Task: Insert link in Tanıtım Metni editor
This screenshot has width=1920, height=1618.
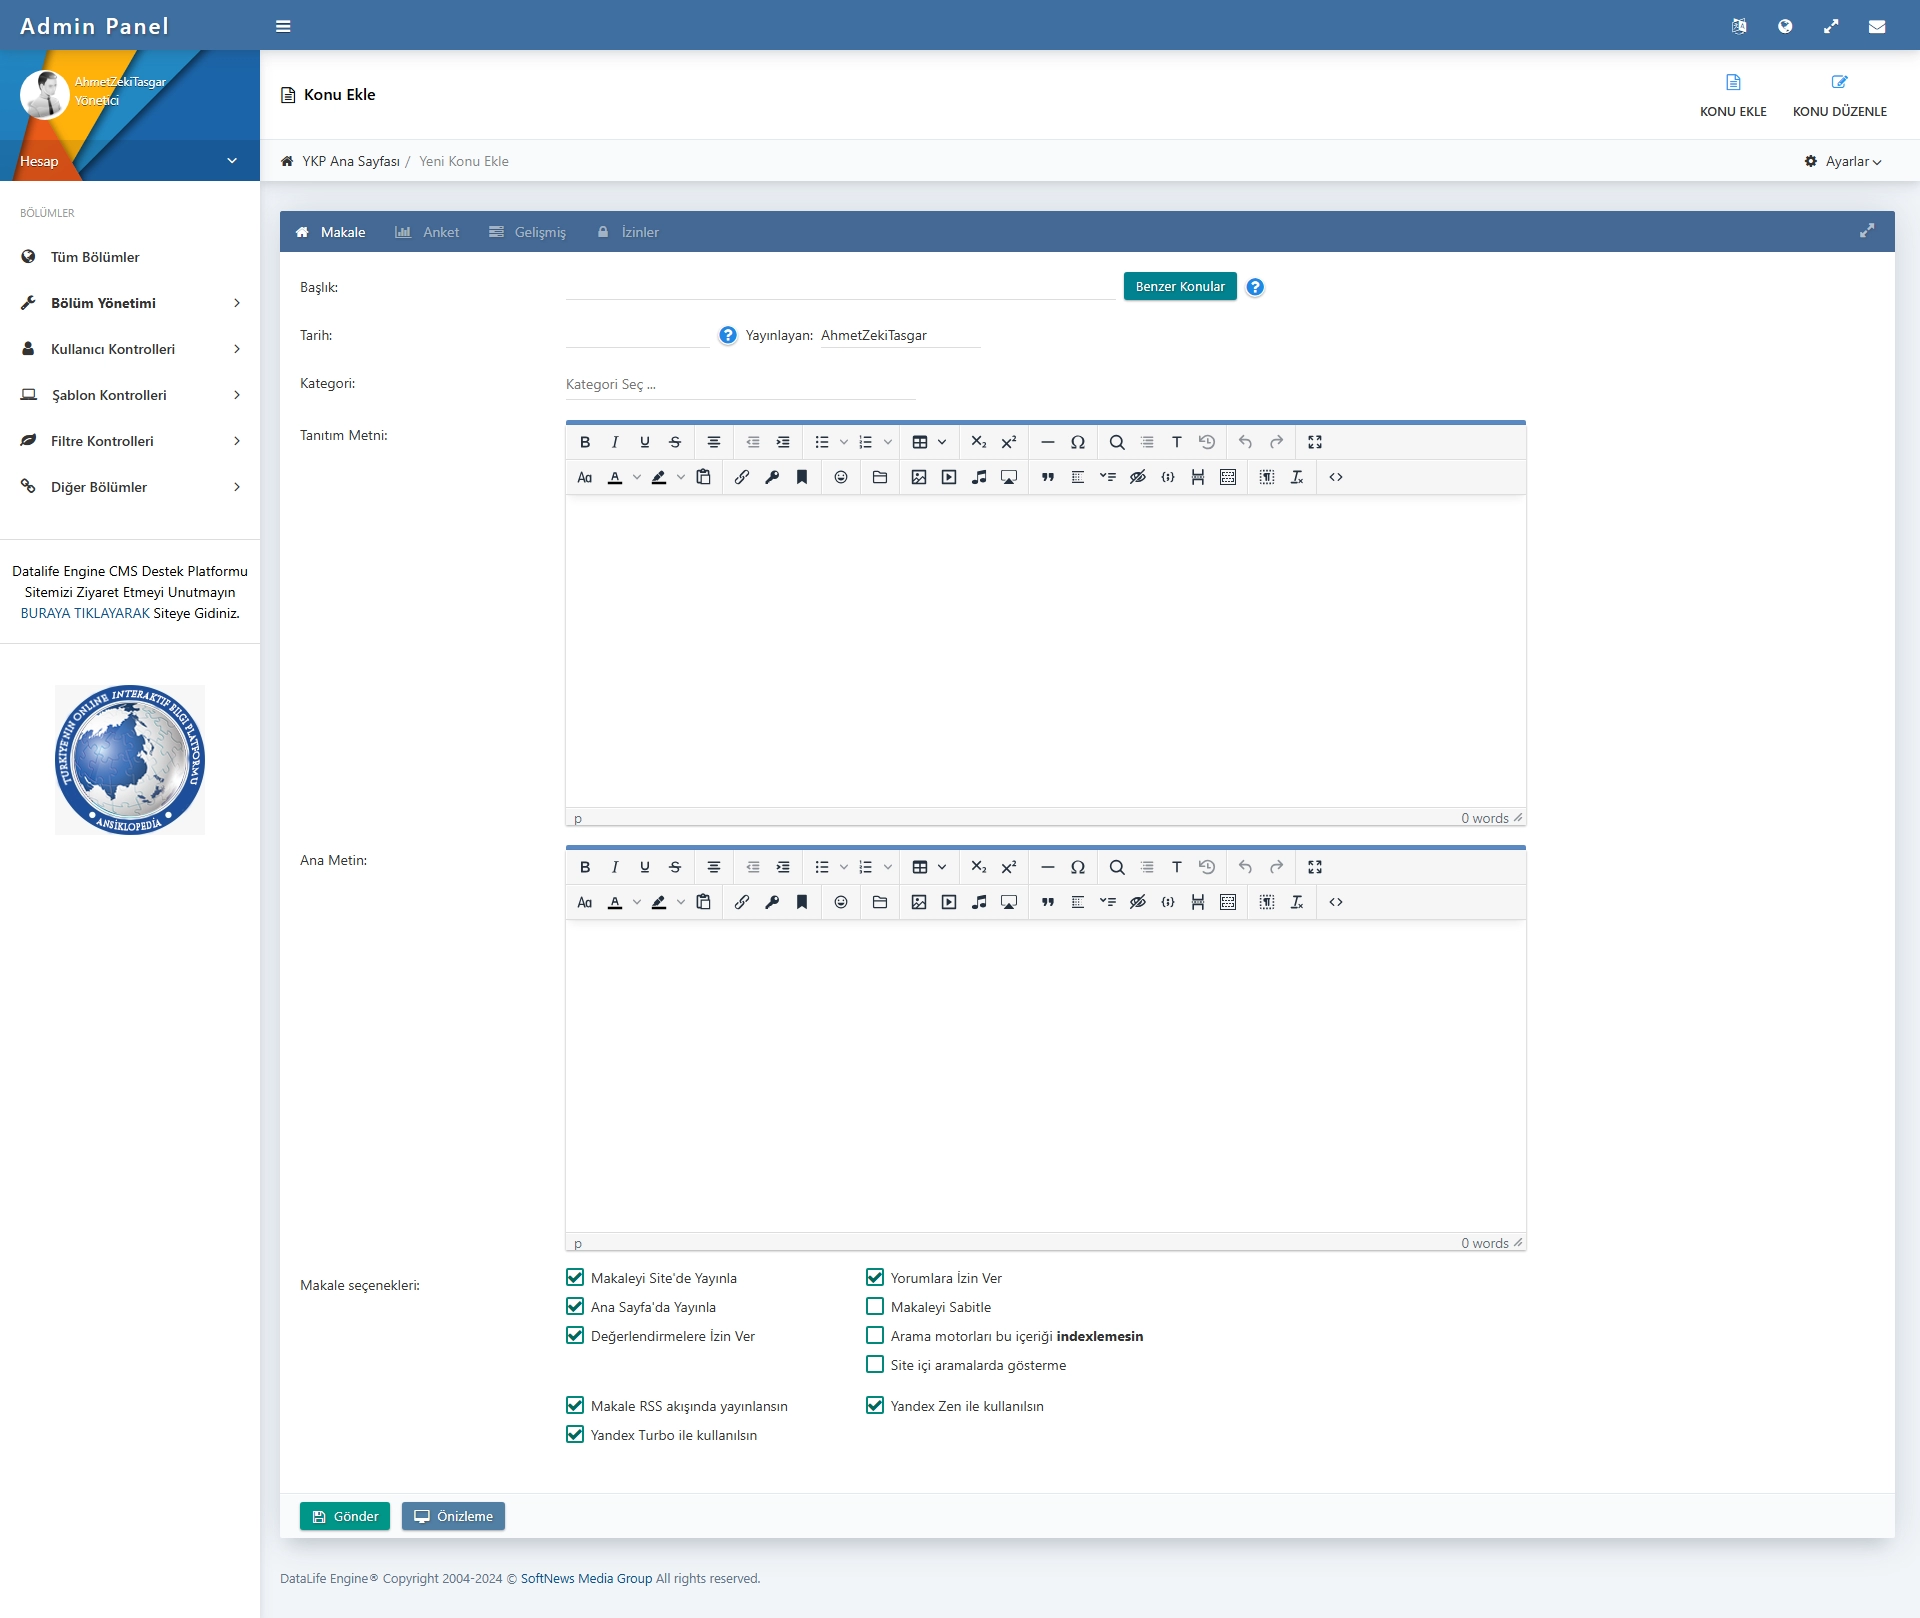Action: (742, 477)
